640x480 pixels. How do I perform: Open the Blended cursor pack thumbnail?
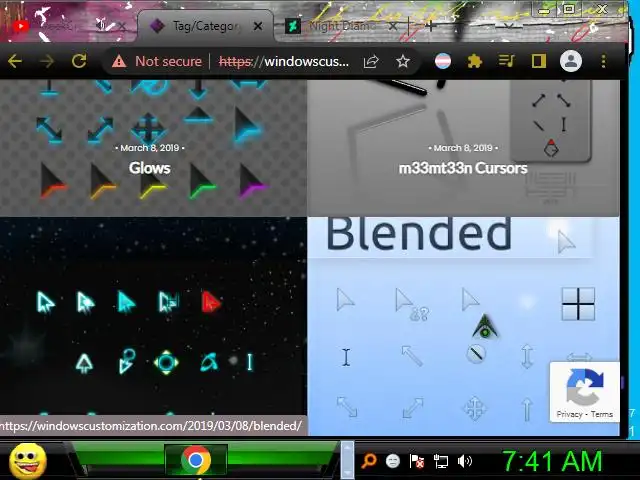[463, 326]
